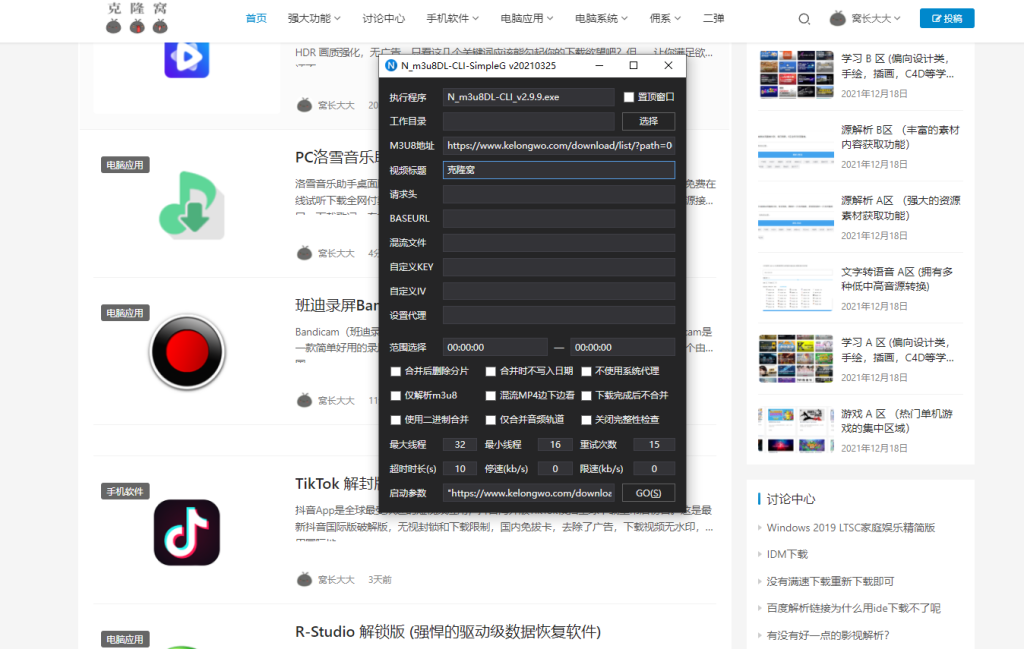The height and width of the screenshot is (649, 1024).
Task: Open 百度解析链接 discussion link
Action: [x=853, y=608]
